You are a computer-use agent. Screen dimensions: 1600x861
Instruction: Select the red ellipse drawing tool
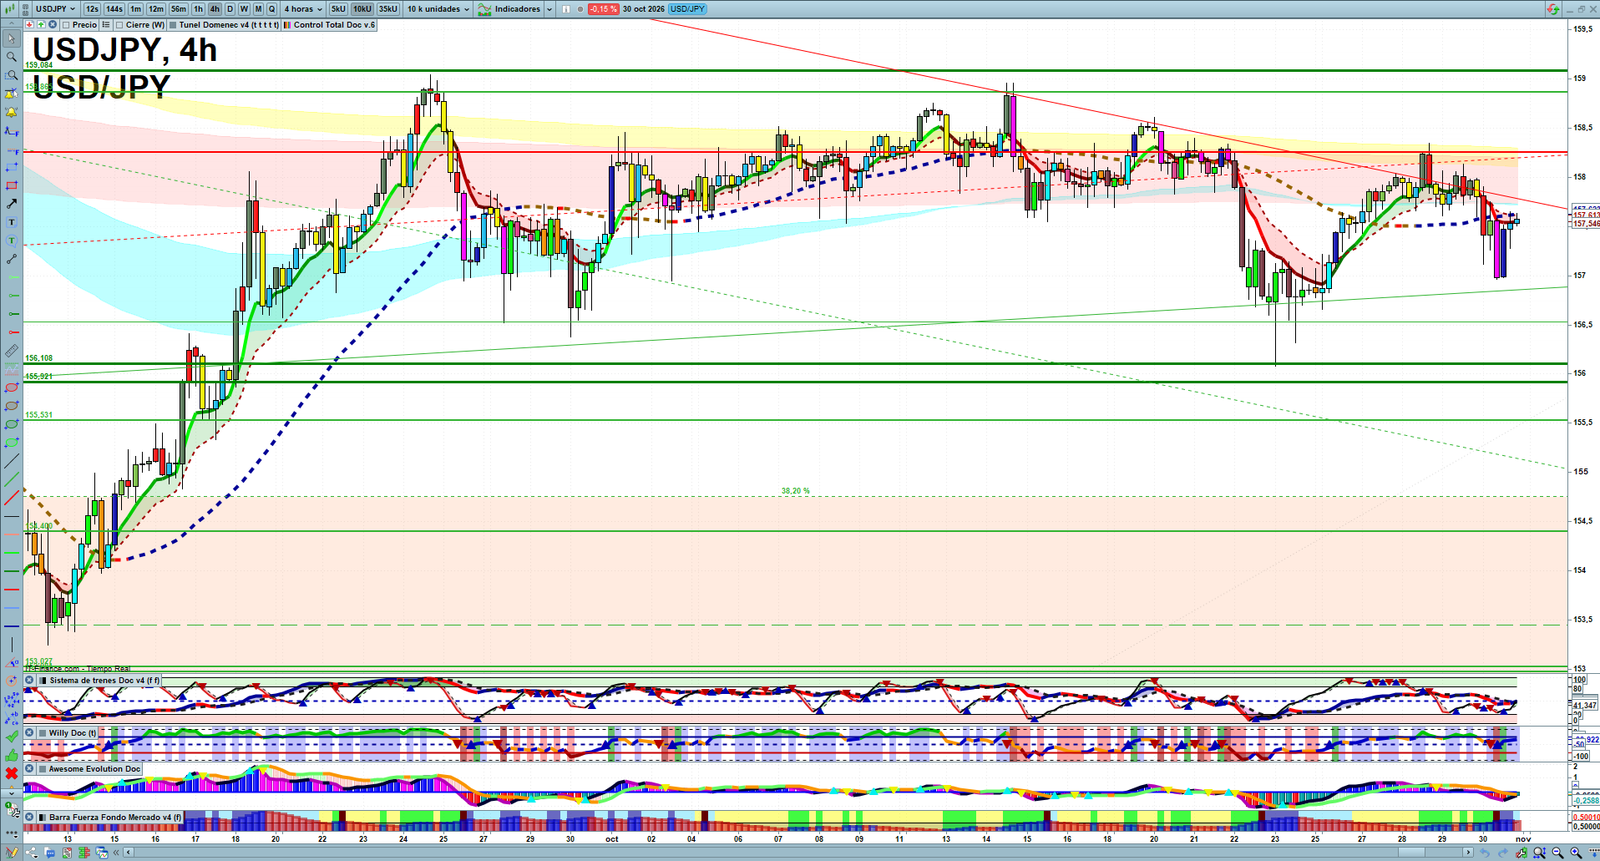11,388
